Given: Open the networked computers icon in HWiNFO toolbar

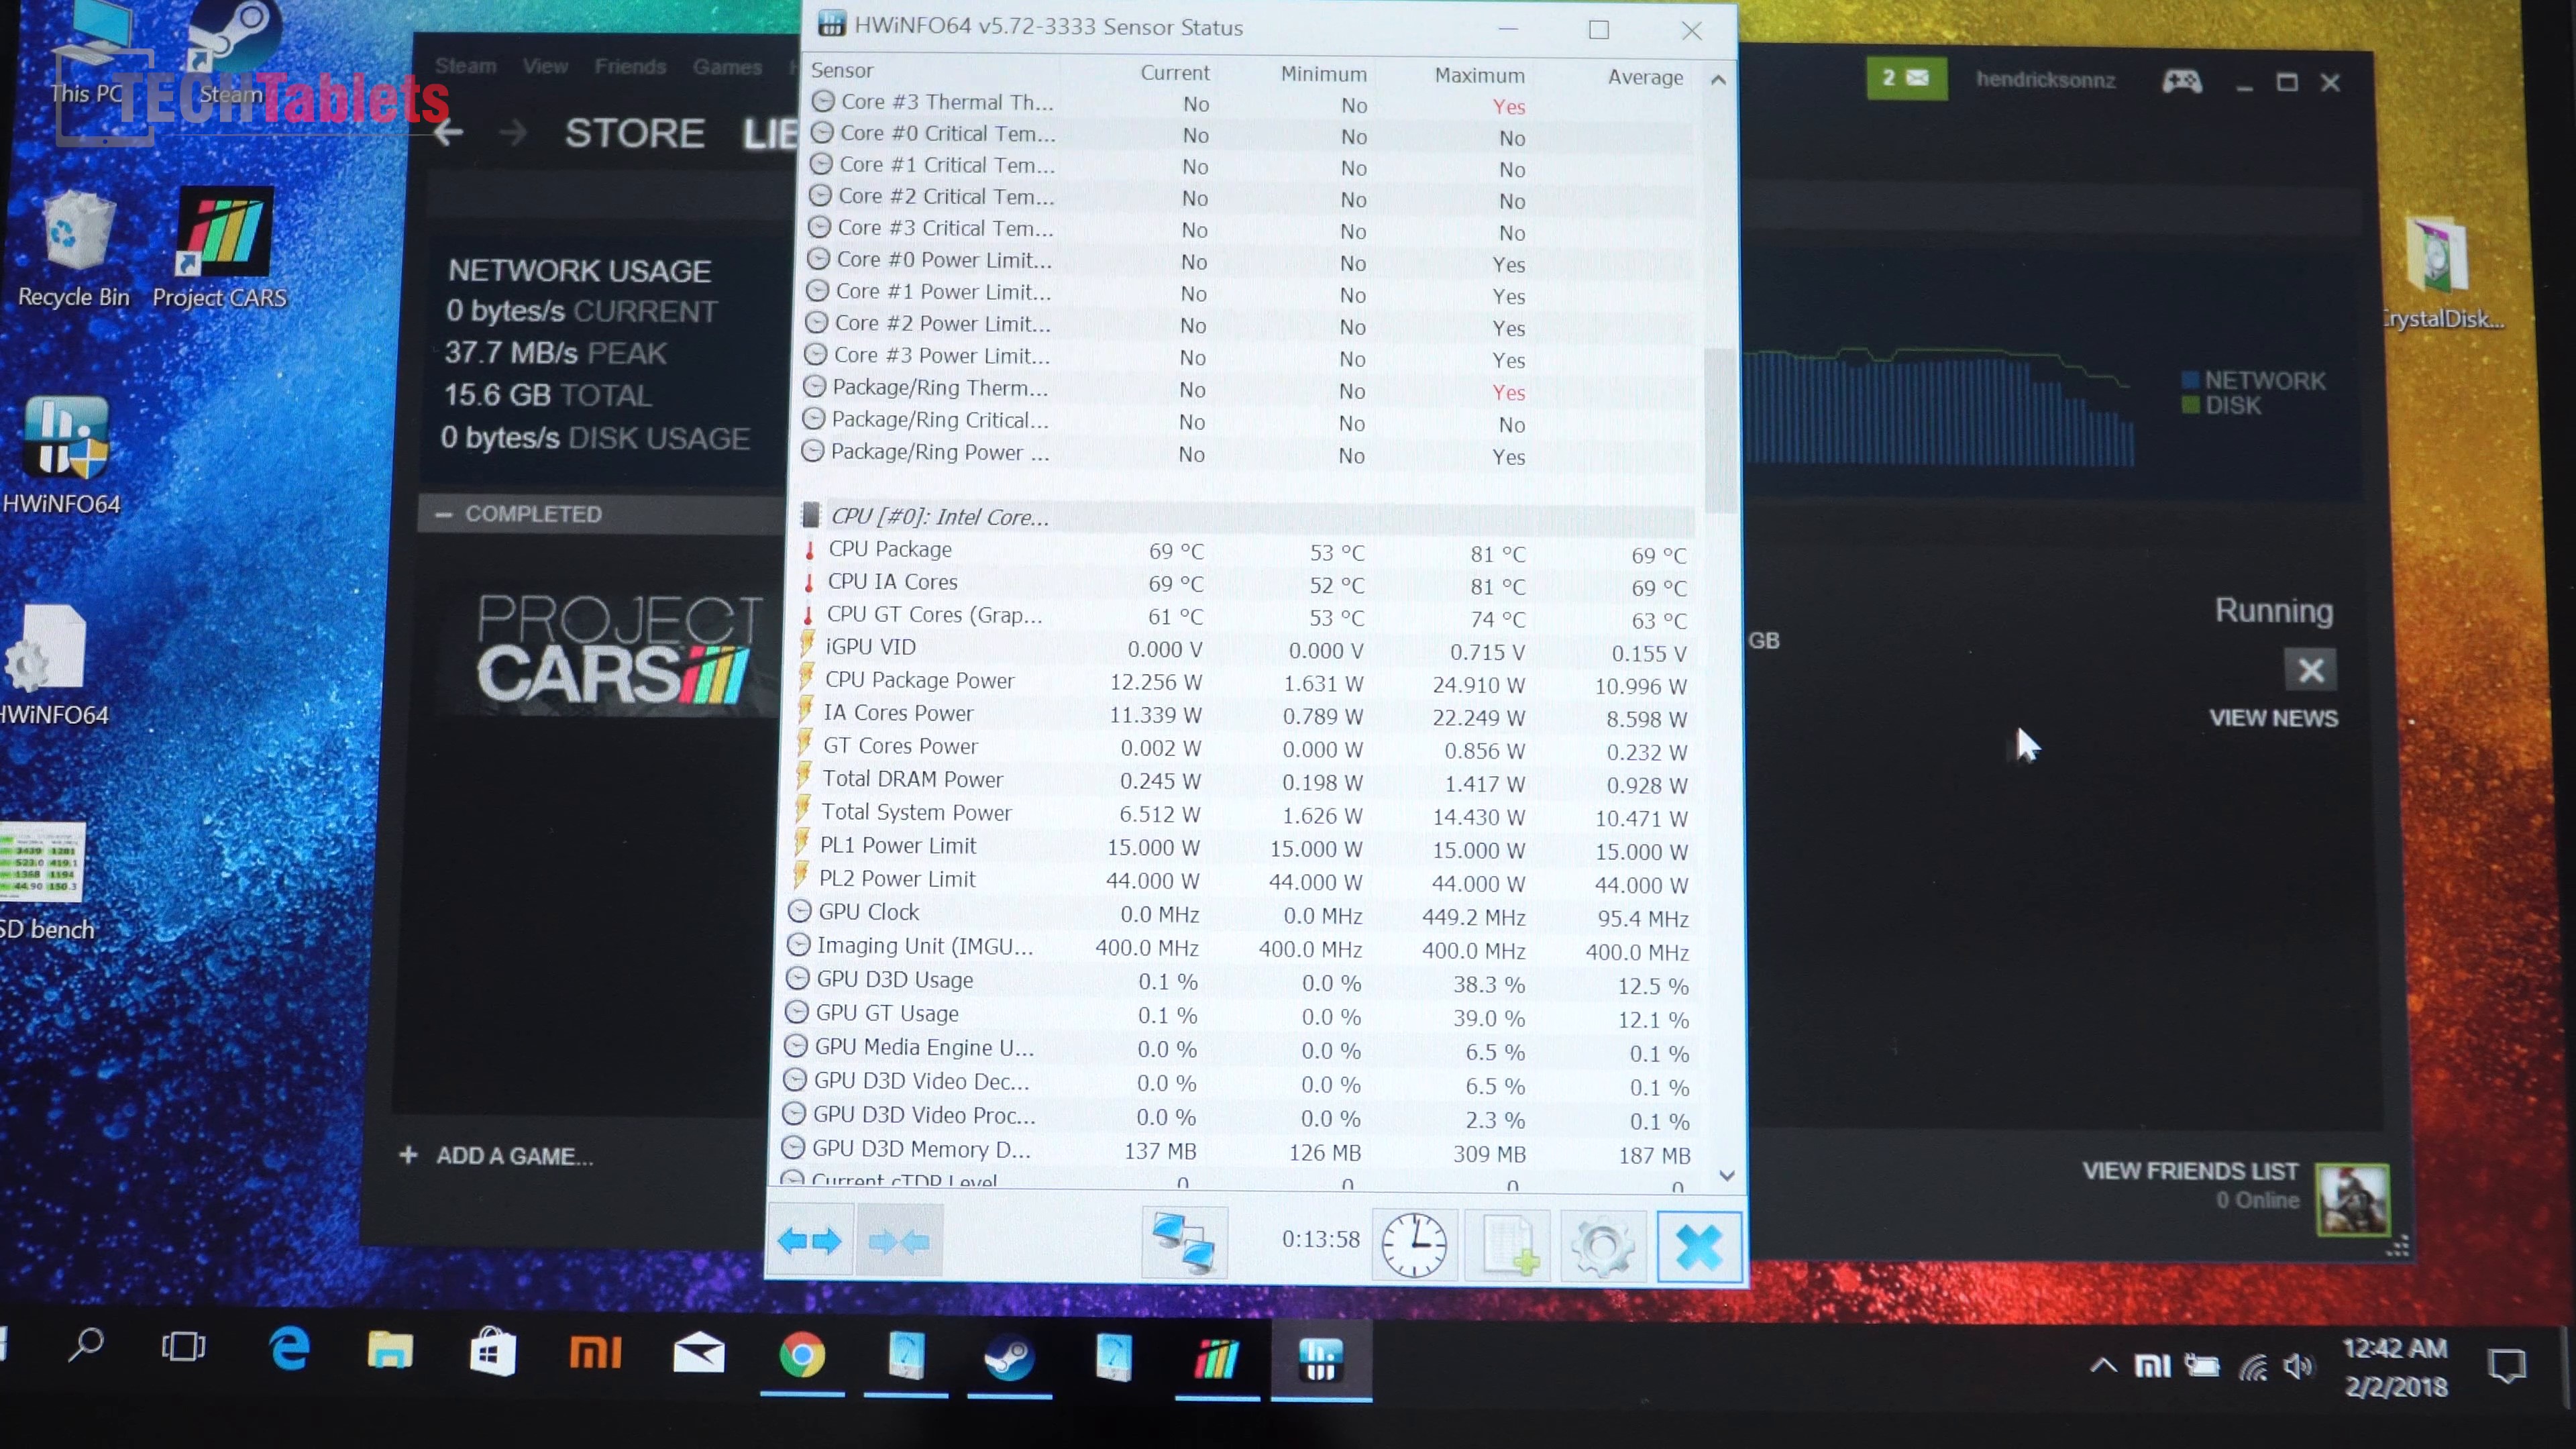Looking at the screenshot, I should click(x=1184, y=1242).
